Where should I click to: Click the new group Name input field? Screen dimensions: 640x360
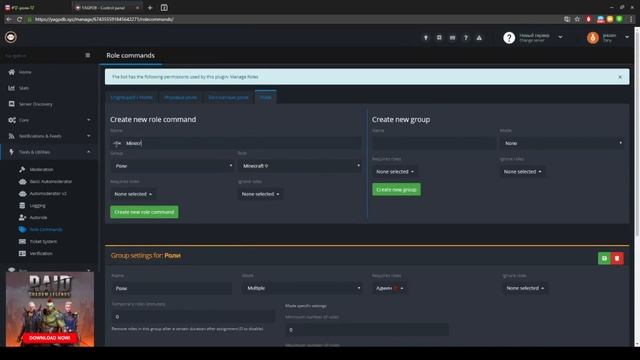pos(434,143)
